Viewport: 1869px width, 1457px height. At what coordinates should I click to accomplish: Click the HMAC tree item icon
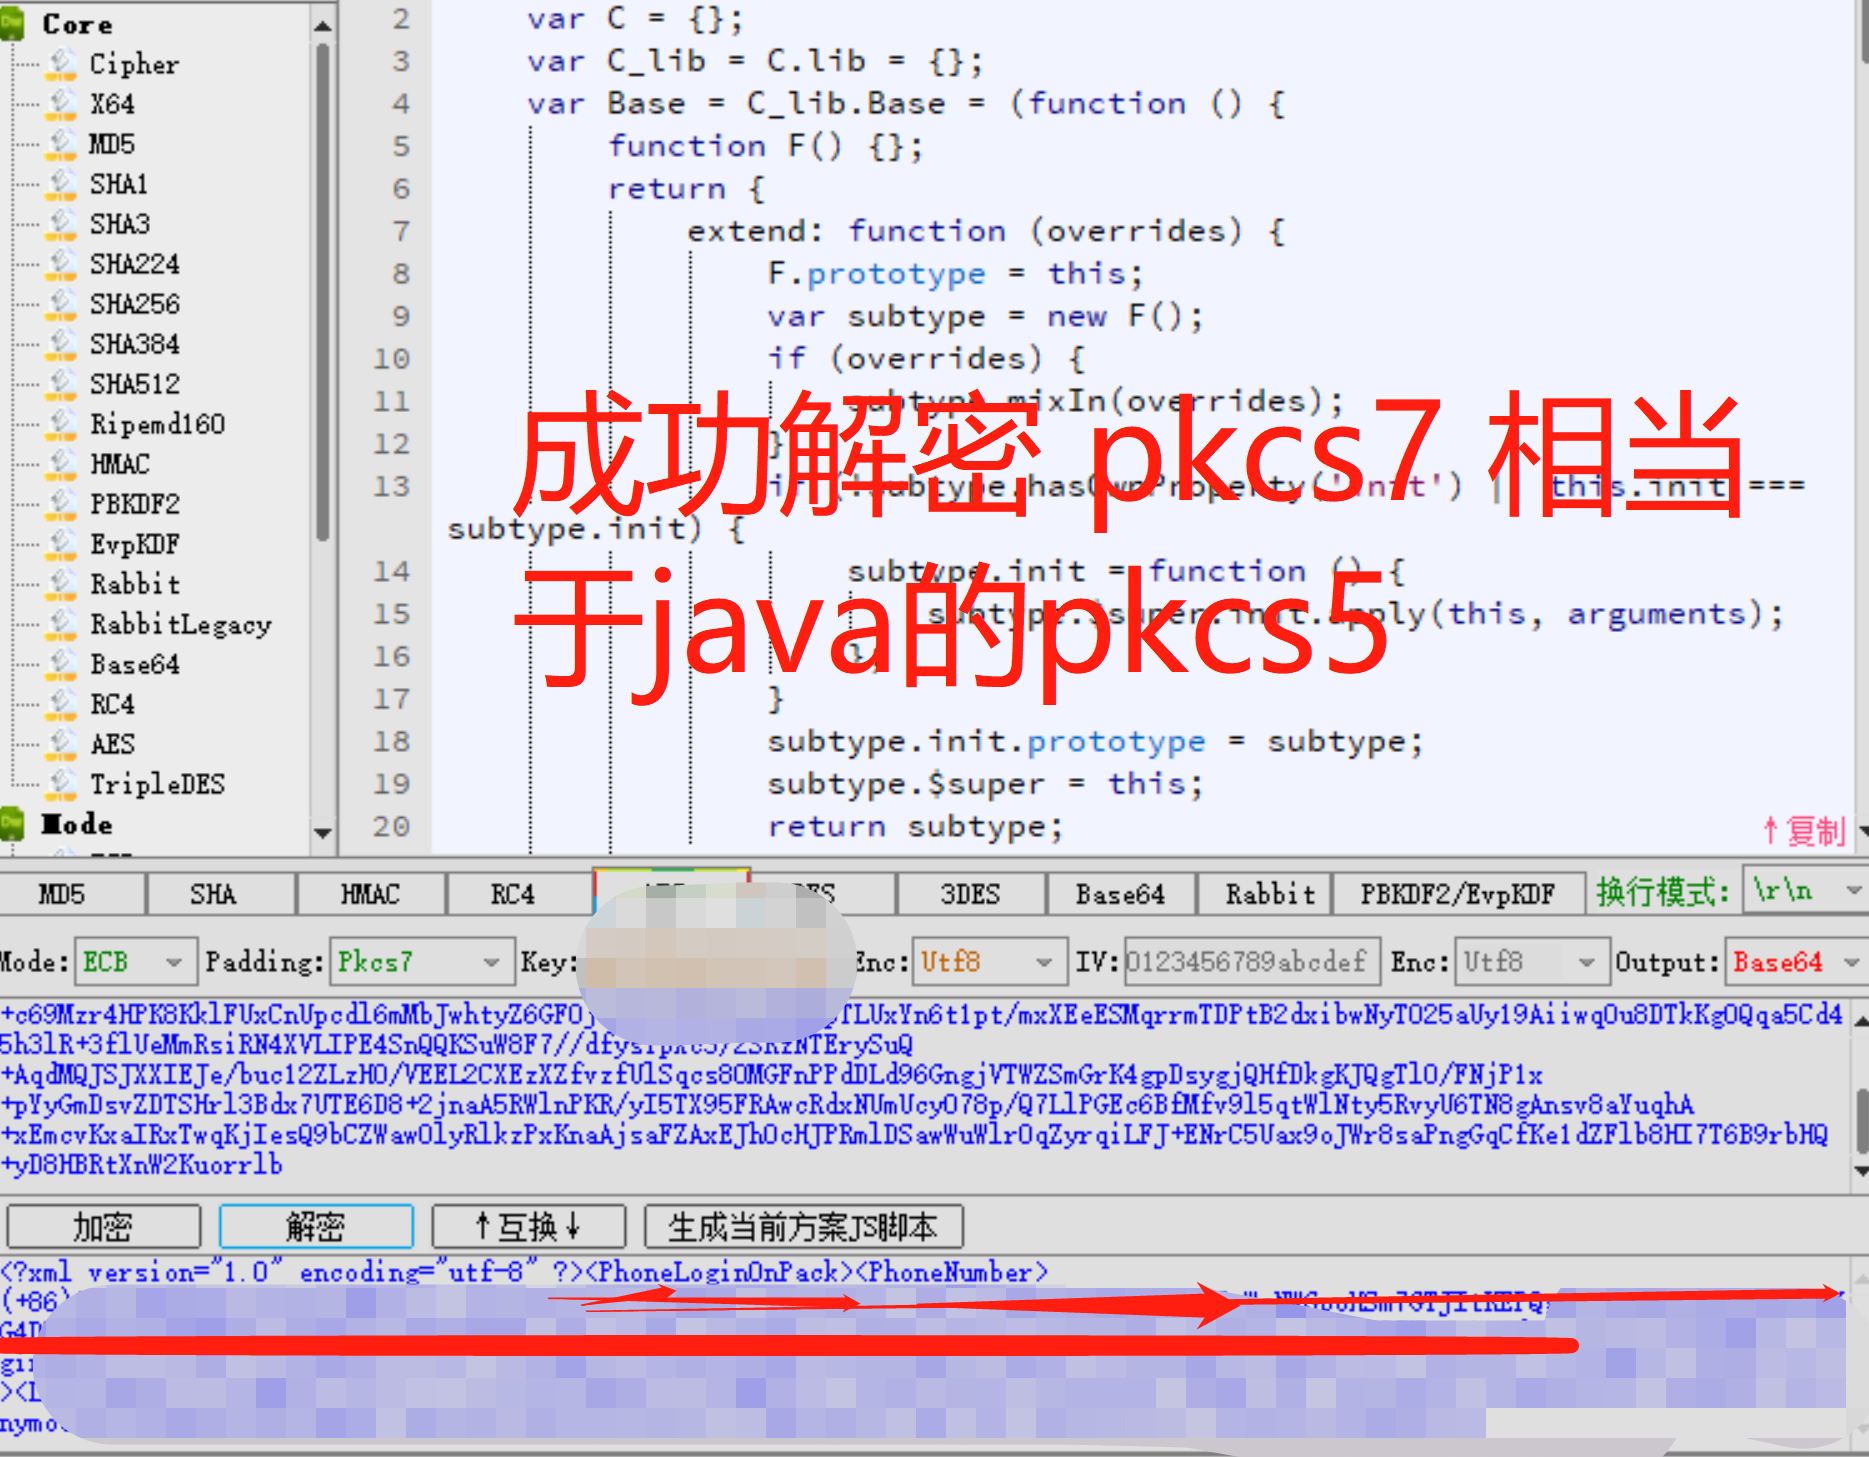pos(61,463)
